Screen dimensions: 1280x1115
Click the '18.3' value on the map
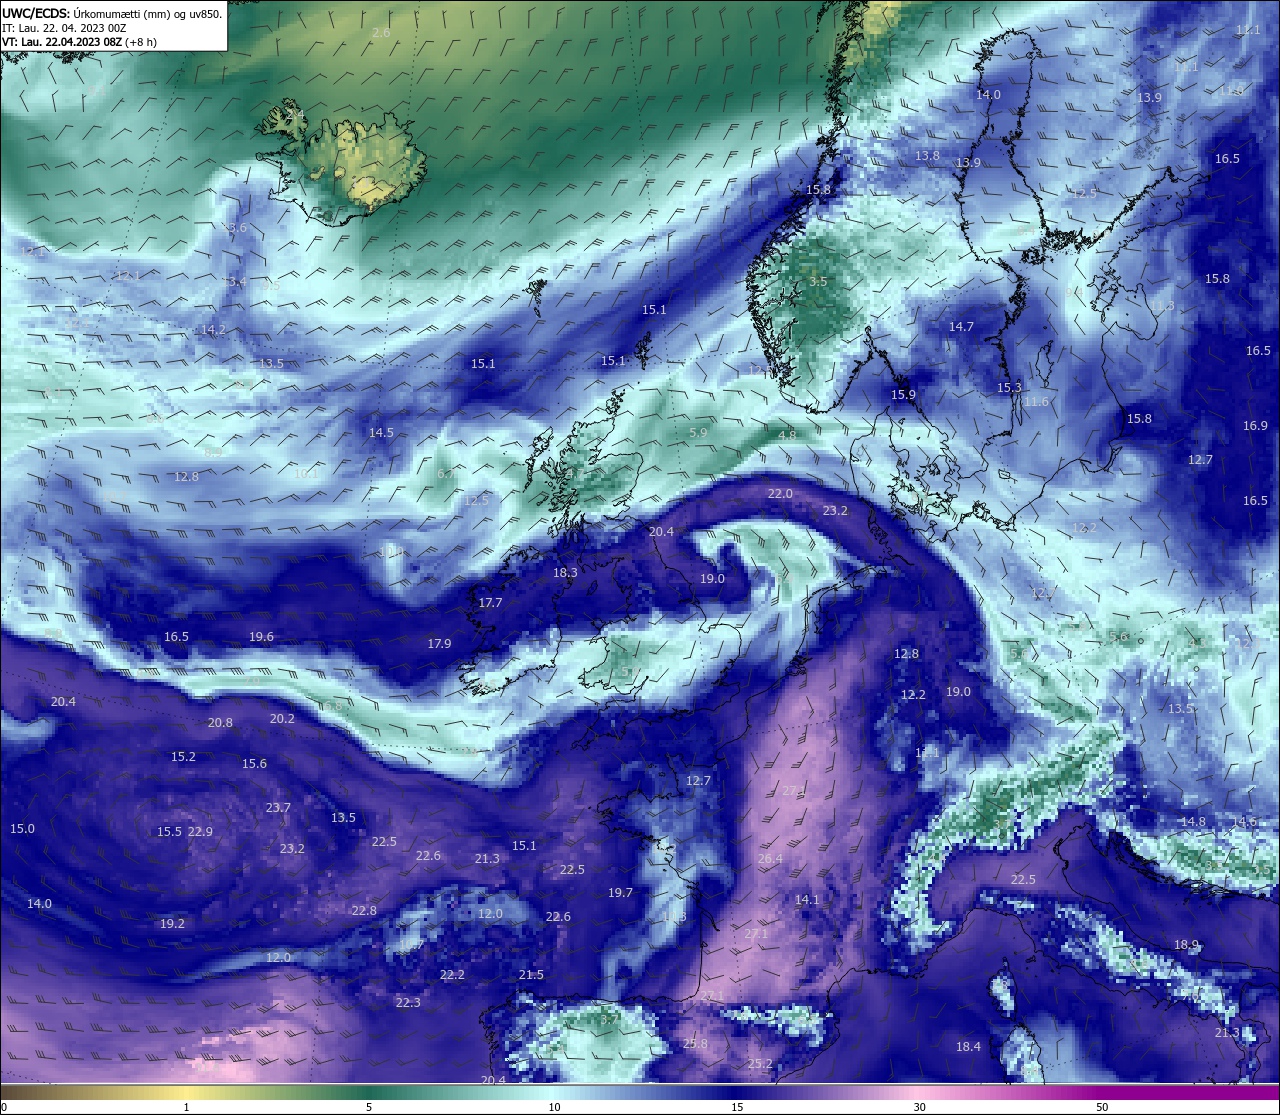coord(565,573)
